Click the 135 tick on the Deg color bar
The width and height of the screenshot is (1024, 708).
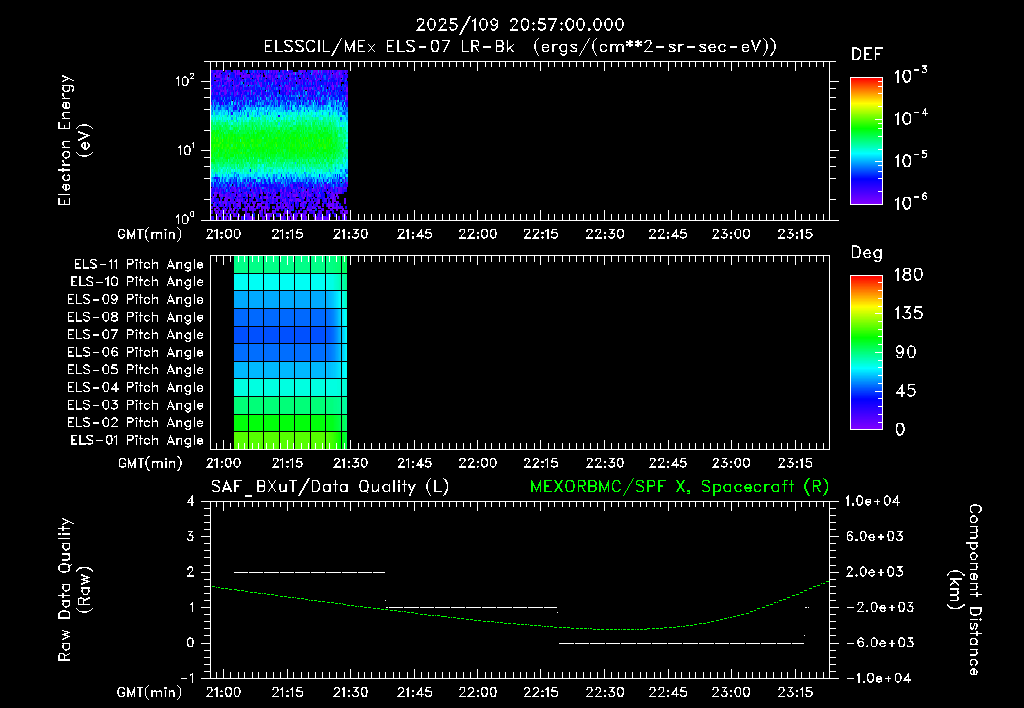[908, 313]
